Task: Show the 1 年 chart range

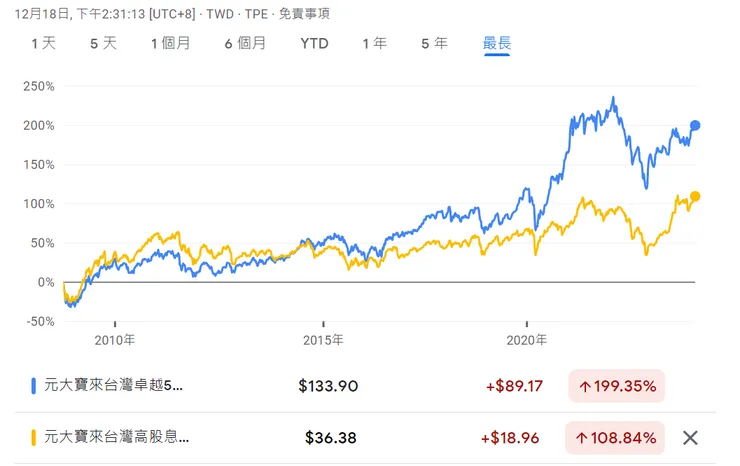Action: click(x=374, y=43)
